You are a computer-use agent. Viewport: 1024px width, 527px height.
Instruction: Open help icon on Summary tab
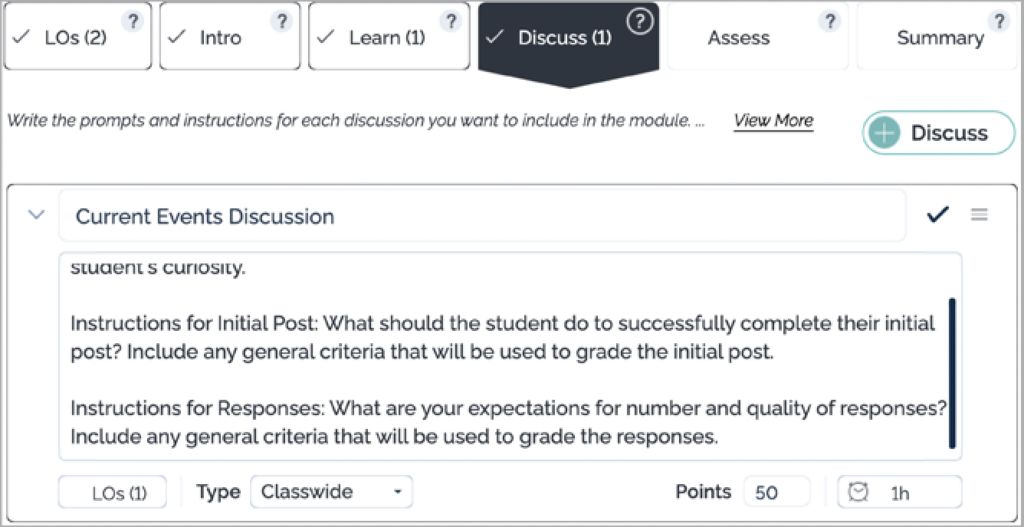(998, 22)
